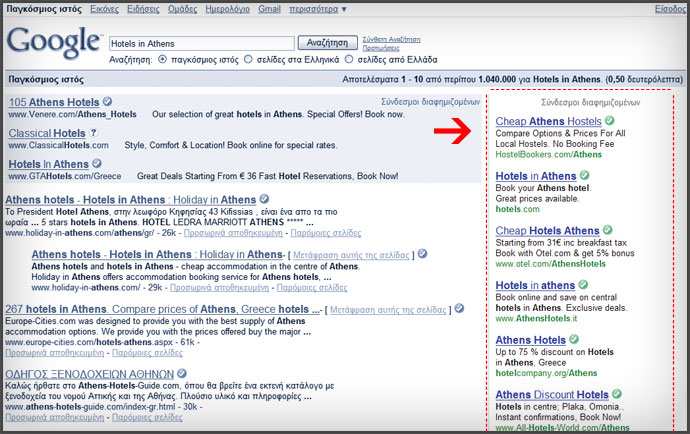Open Gmail in the top navigation
The image size is (690, 434).
[269, 9]
